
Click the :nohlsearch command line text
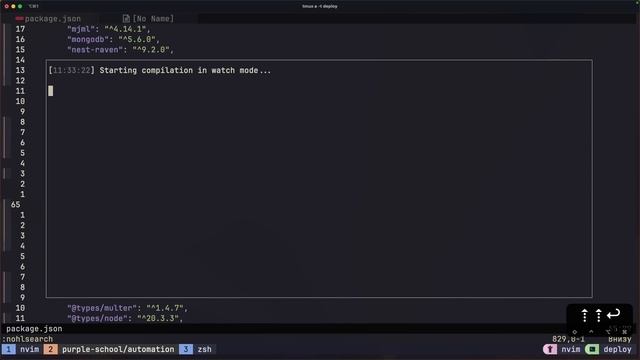click(27, 339)
